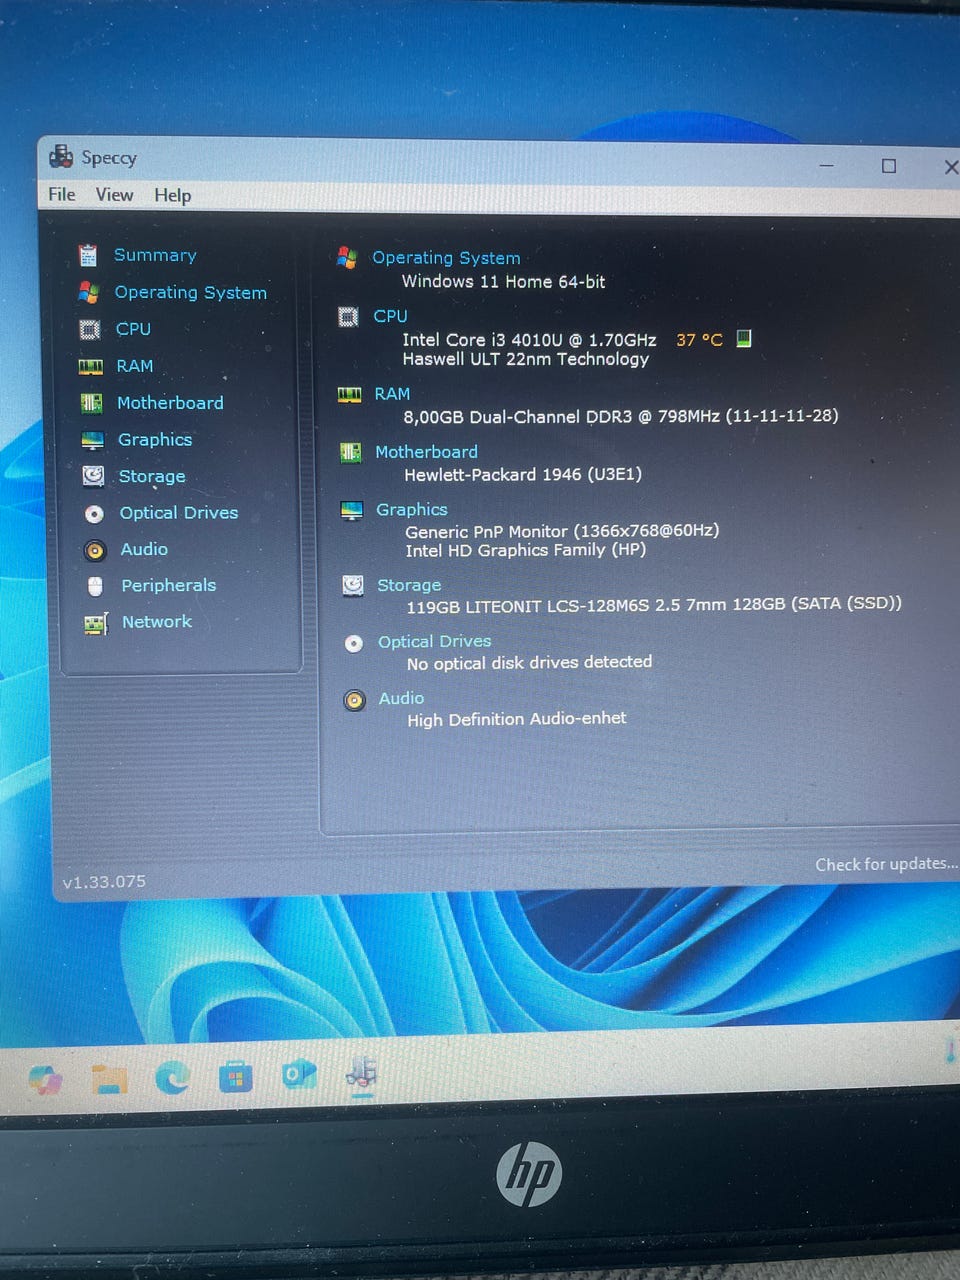Click the Motherboard heading link in summary

tap(426, 452)
